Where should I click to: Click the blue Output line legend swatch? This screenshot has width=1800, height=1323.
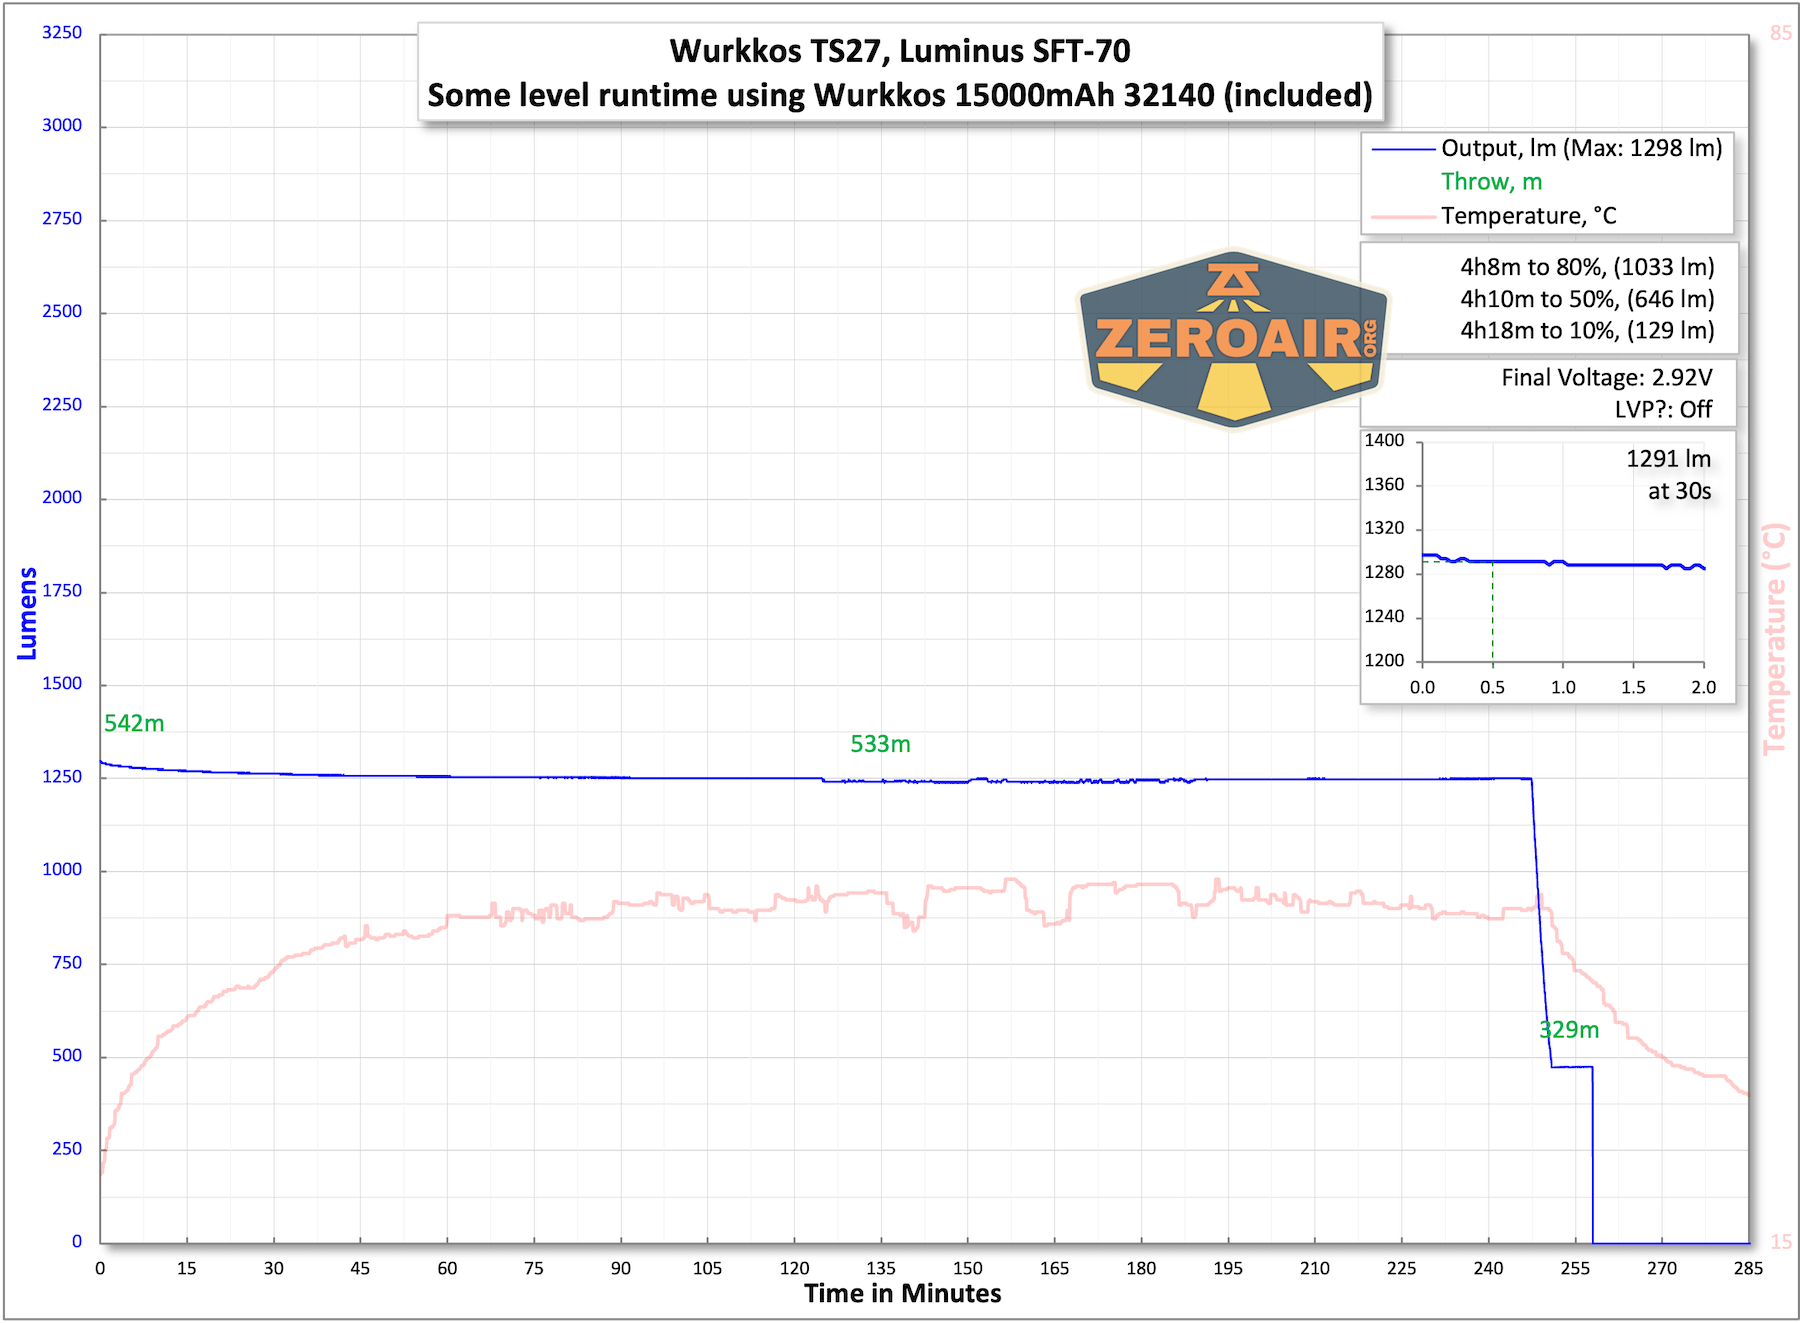(x=1402, y=149)
